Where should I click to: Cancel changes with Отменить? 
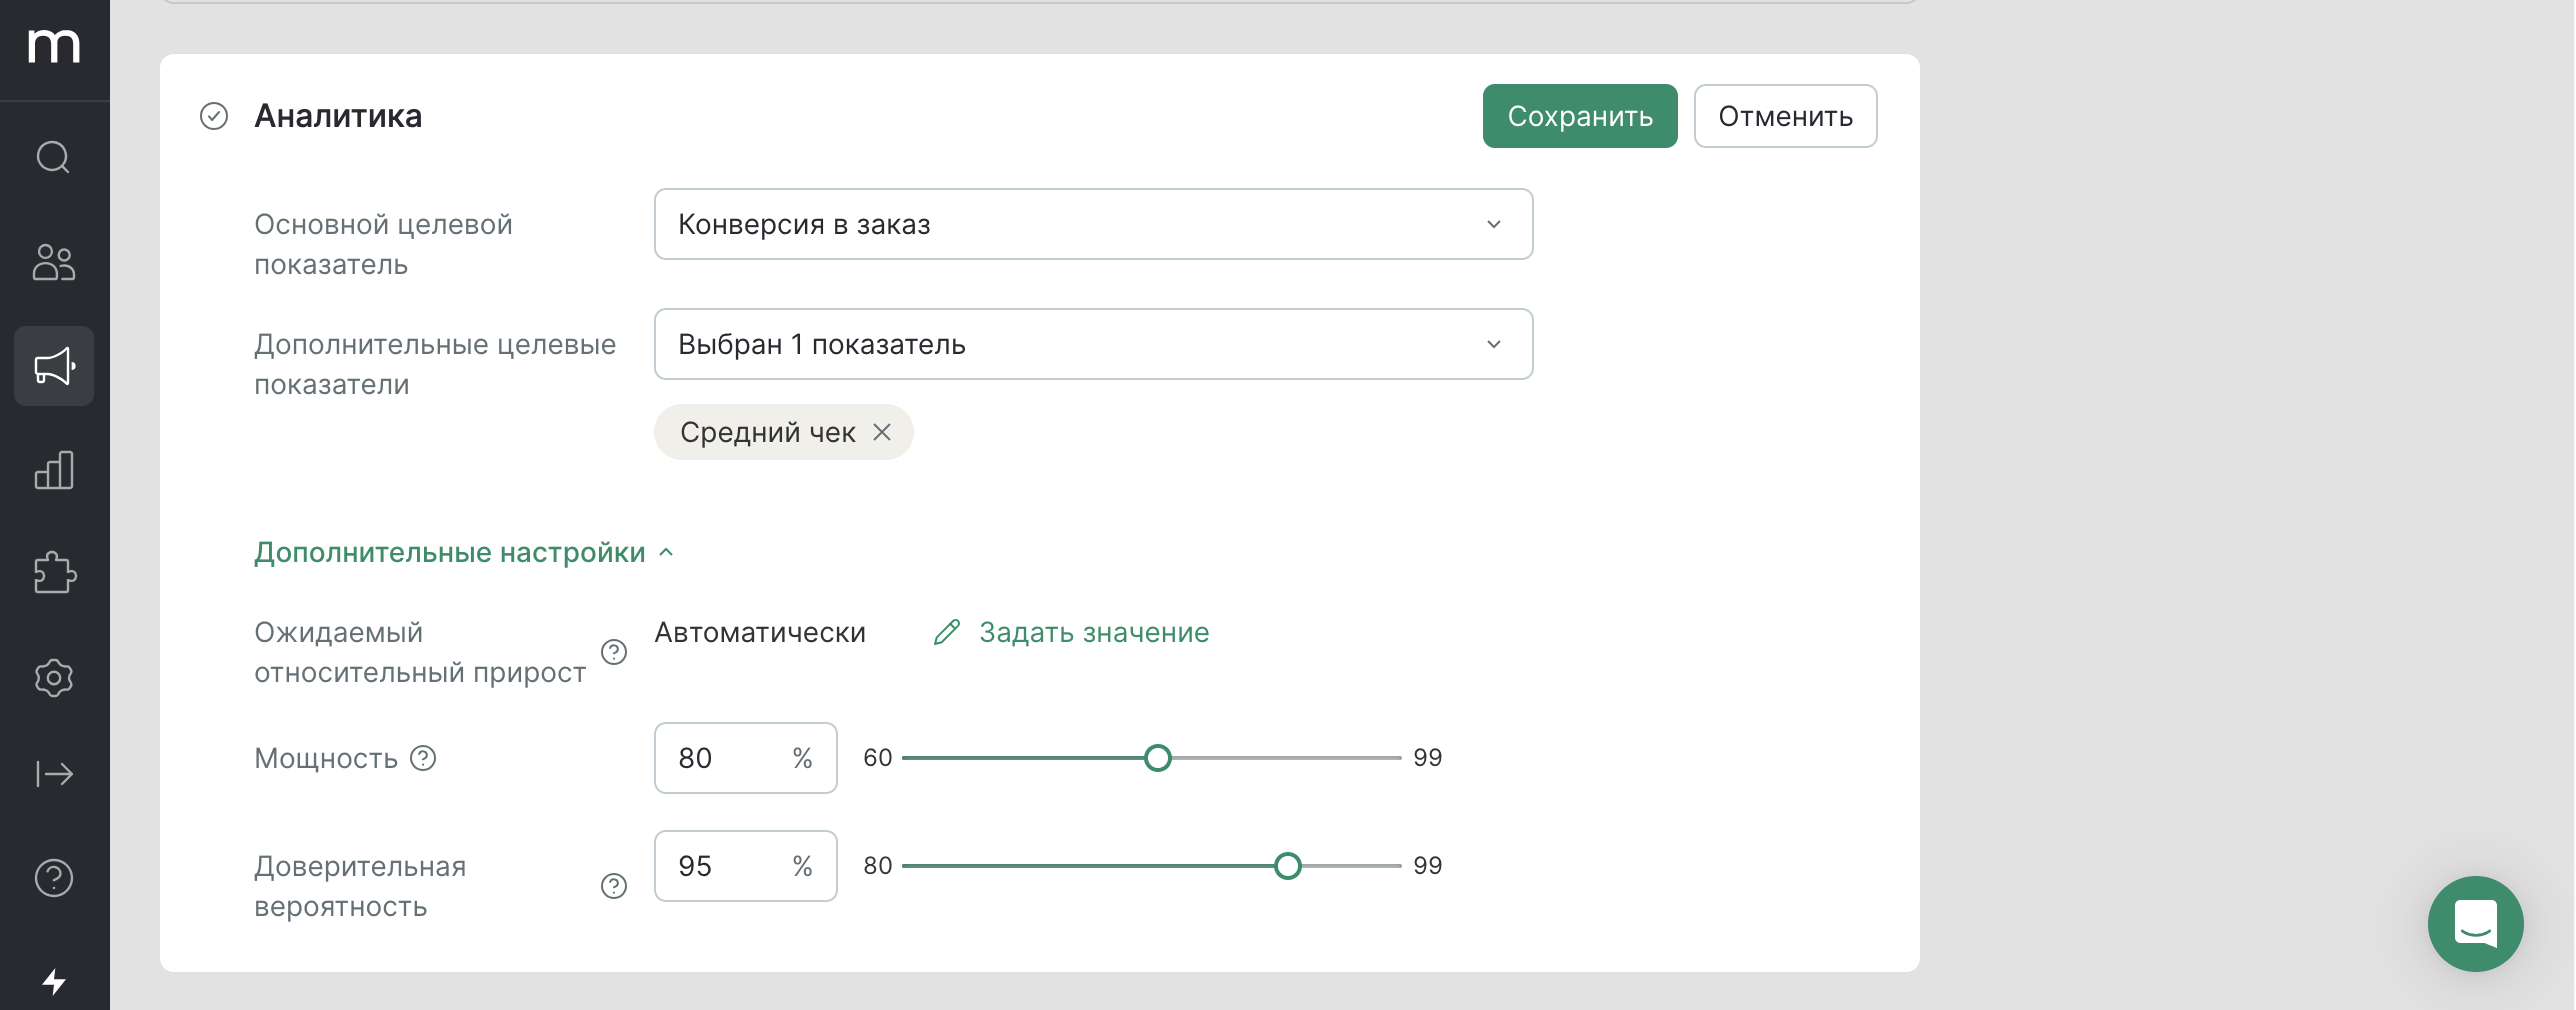(1786, 116)
